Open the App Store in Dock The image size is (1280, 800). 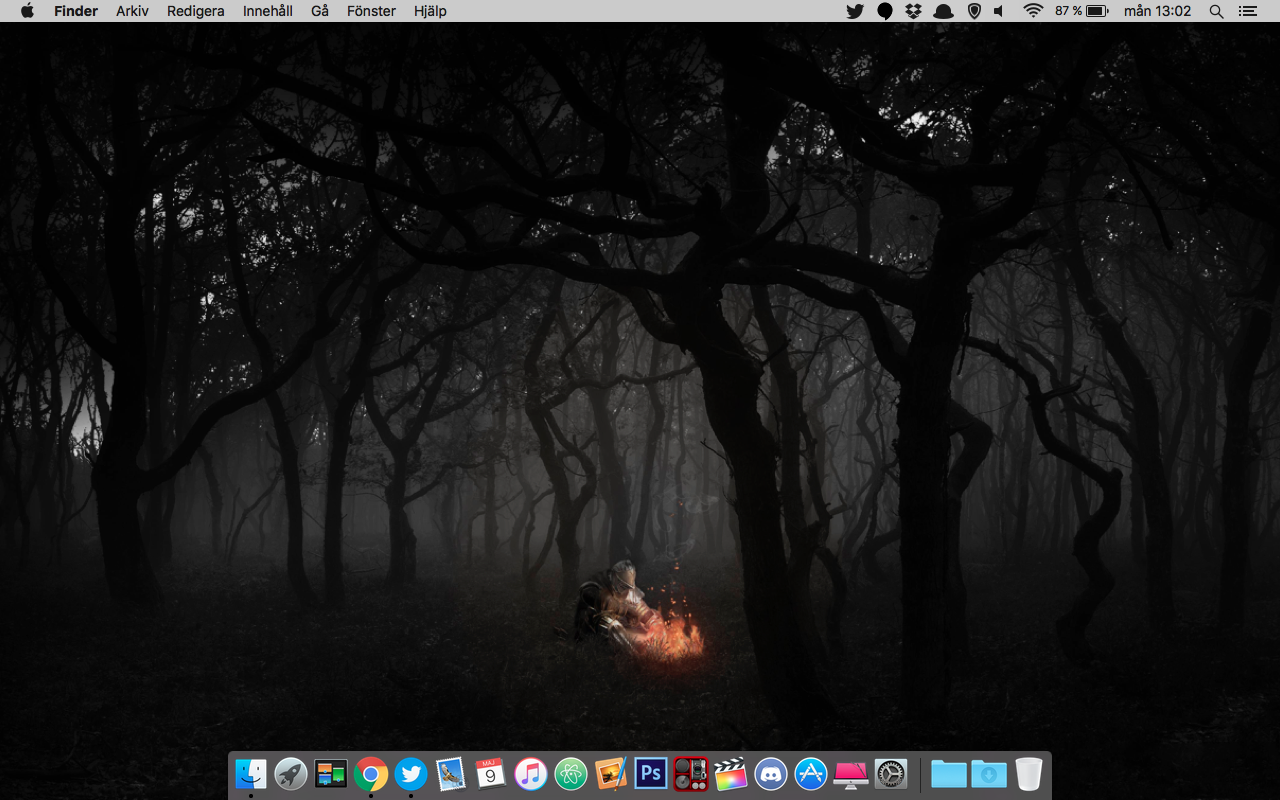(811, 774)
